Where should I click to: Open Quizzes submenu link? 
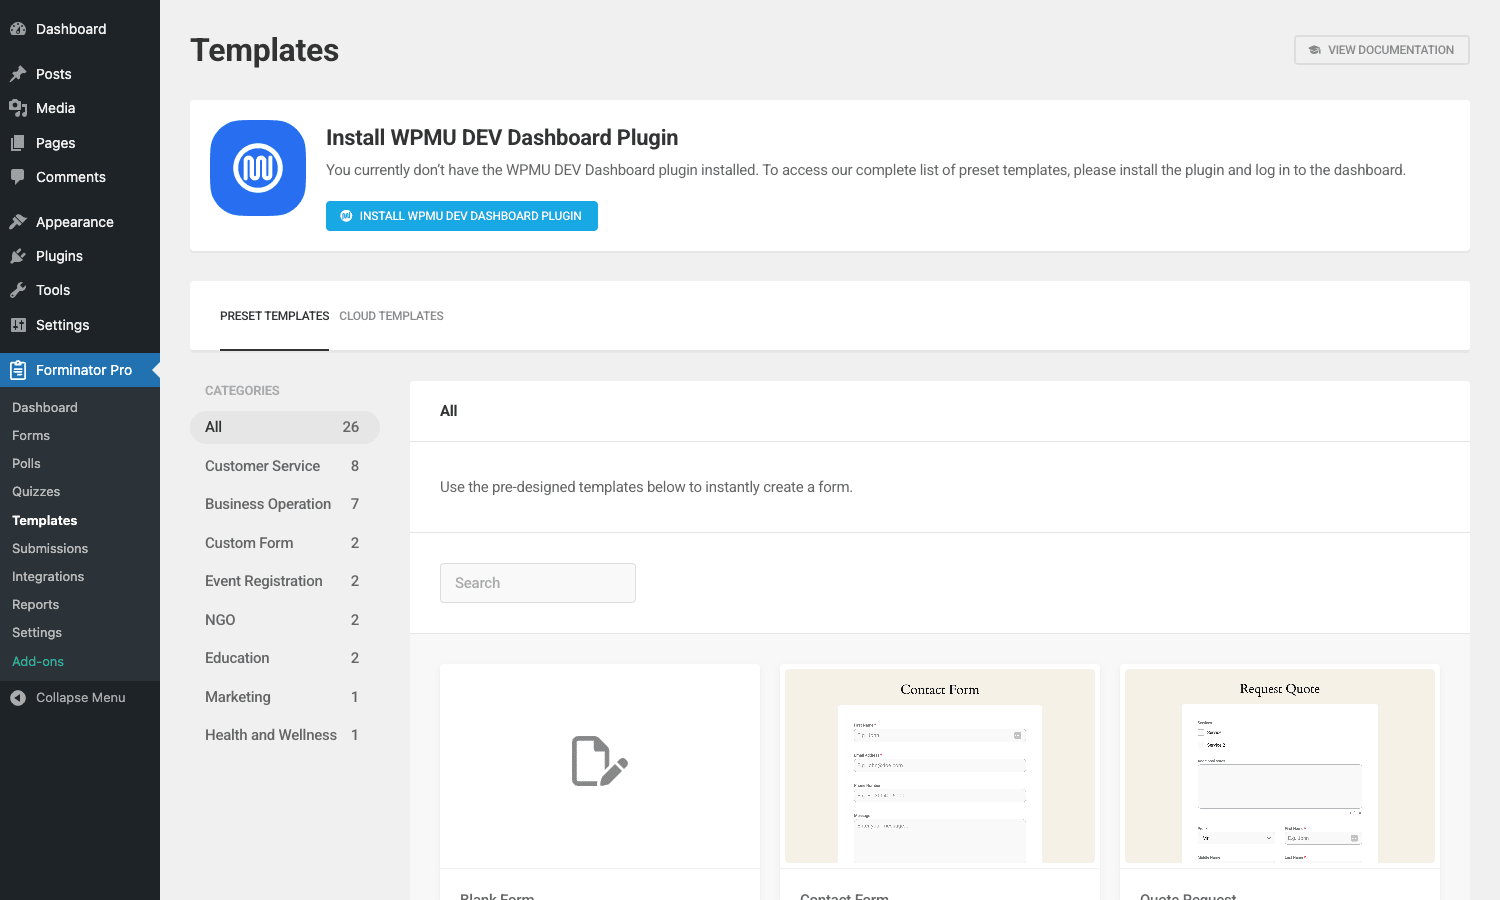point(36,491)
